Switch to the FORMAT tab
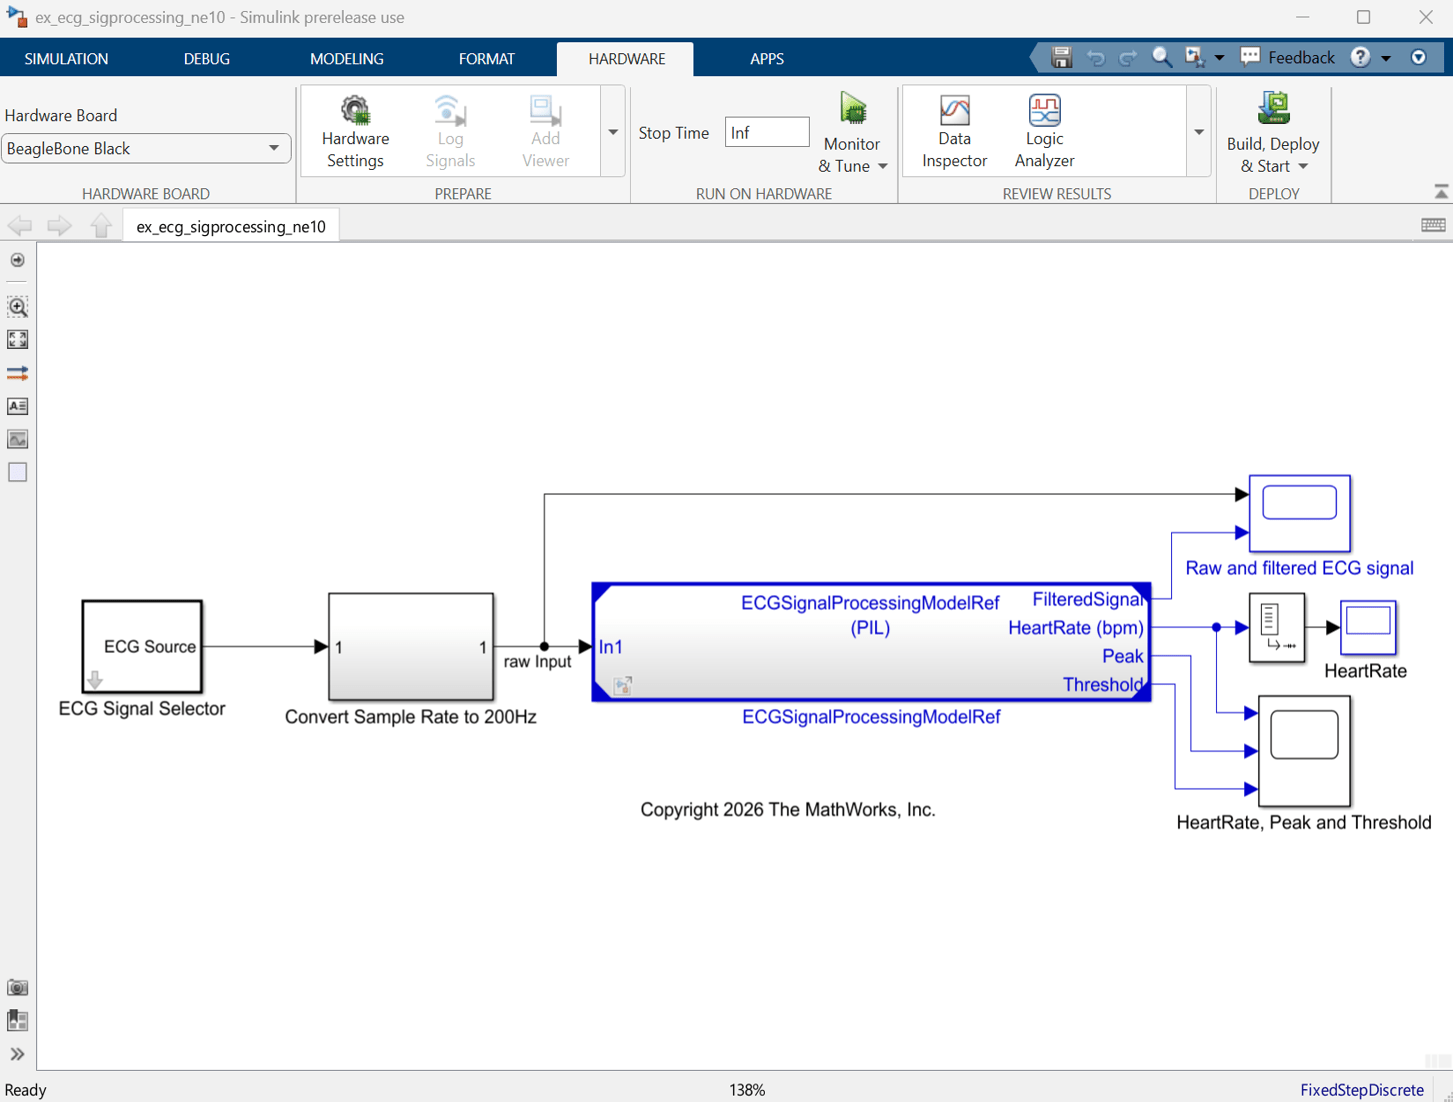1453x1102 pixels. tap(487, 59)
